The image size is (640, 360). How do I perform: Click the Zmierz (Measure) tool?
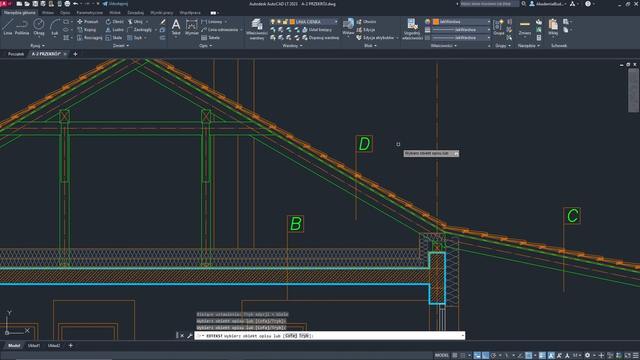(524, 27)
